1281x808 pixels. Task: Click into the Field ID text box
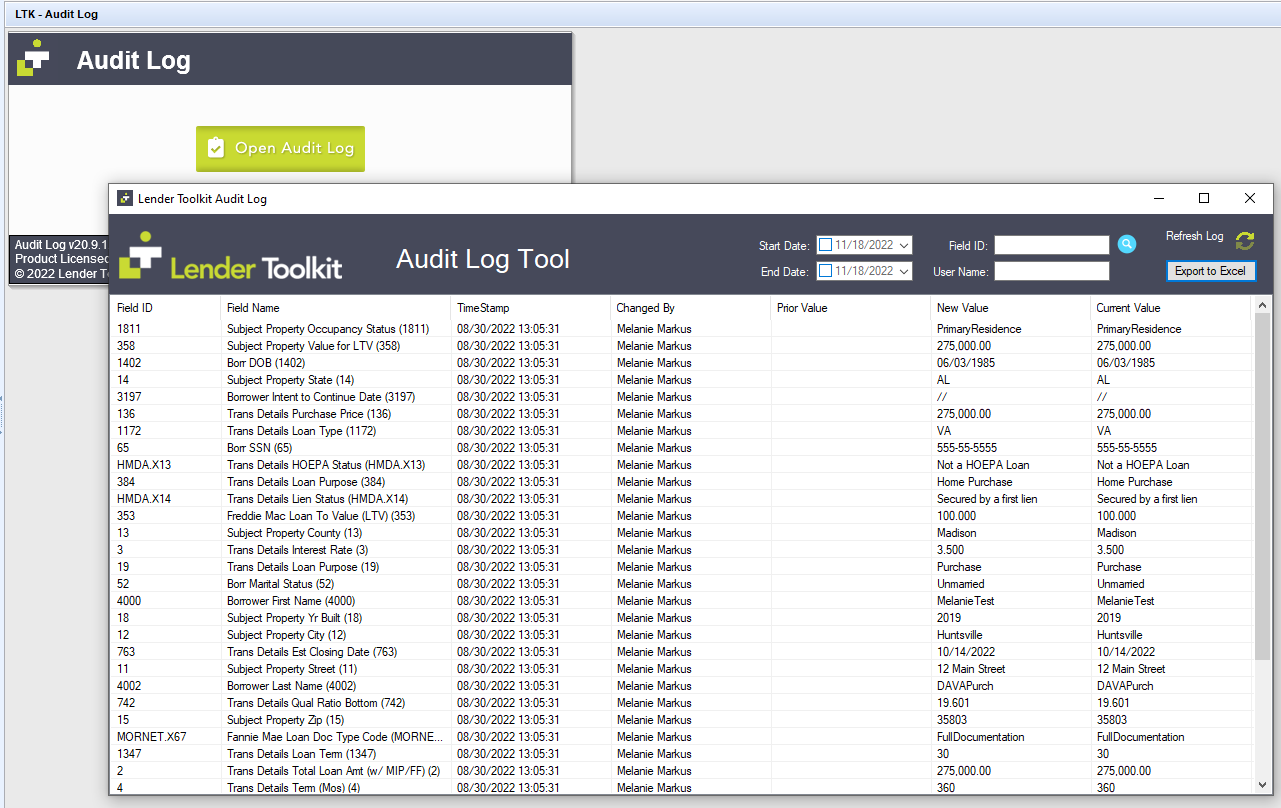click(x=1051, y=245)
